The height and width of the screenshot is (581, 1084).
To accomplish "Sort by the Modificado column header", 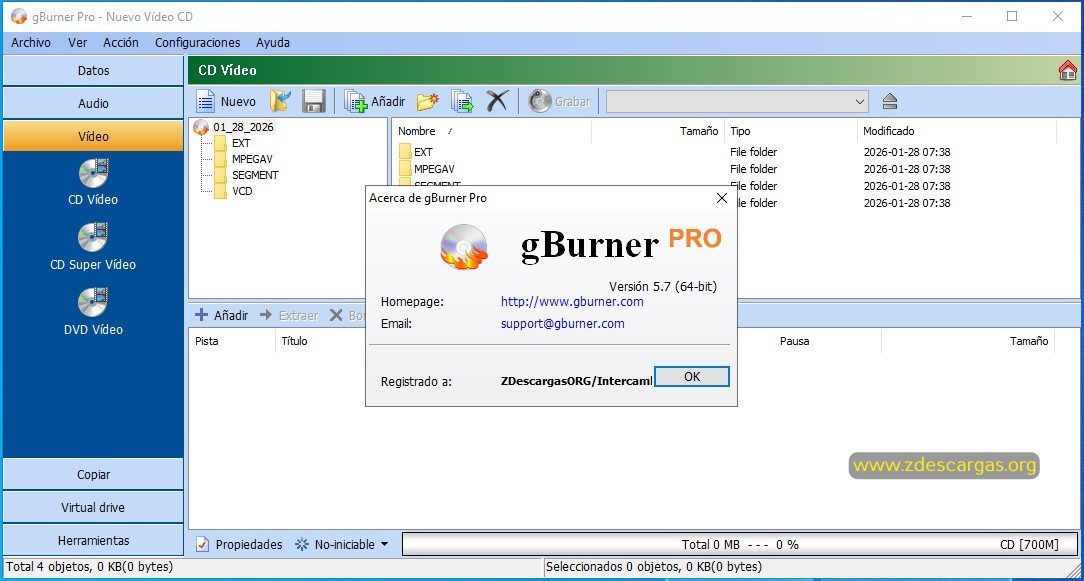I will point(957,131).
